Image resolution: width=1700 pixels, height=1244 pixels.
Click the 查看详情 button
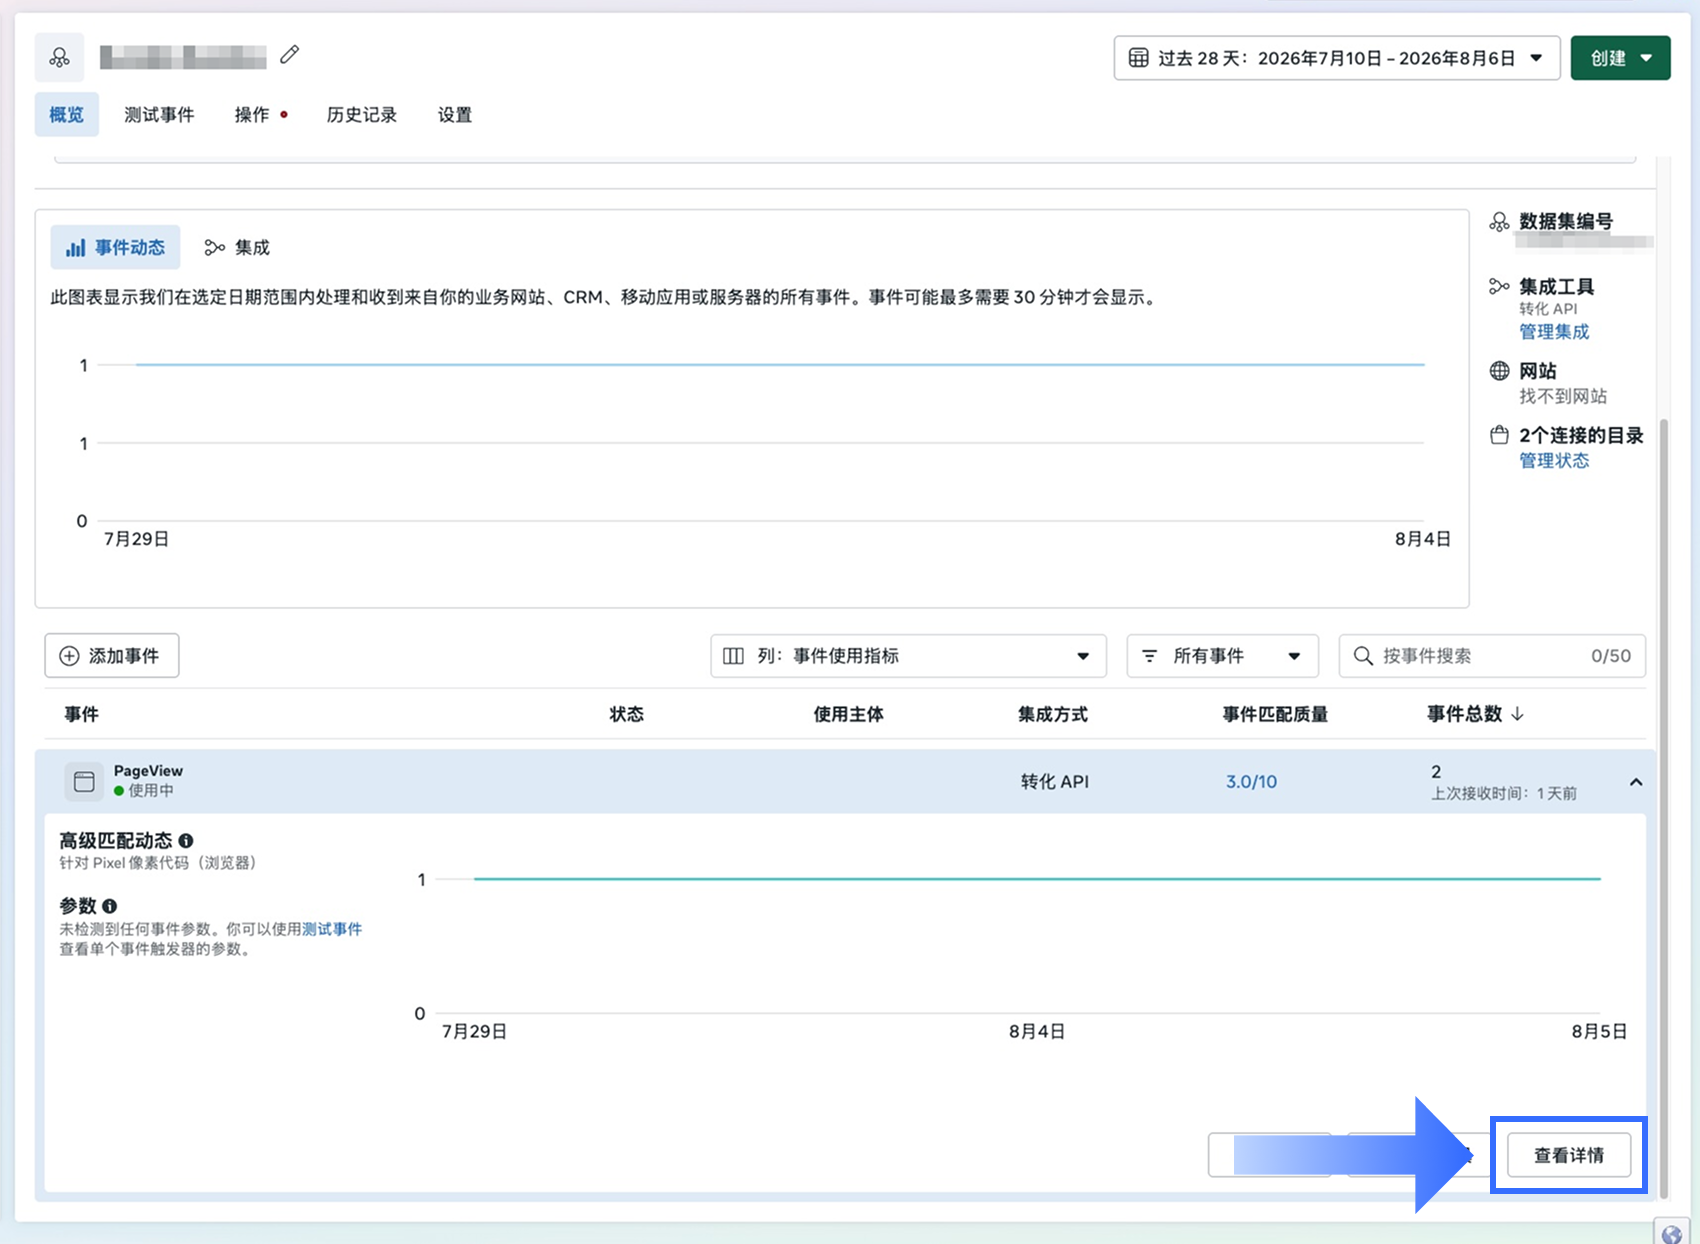[x=1569, y=1156]
